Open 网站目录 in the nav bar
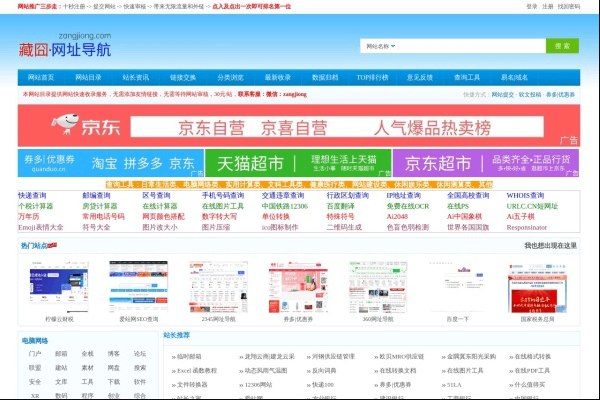The width and height of the screenshot is (600, 400). pos(88,77)
